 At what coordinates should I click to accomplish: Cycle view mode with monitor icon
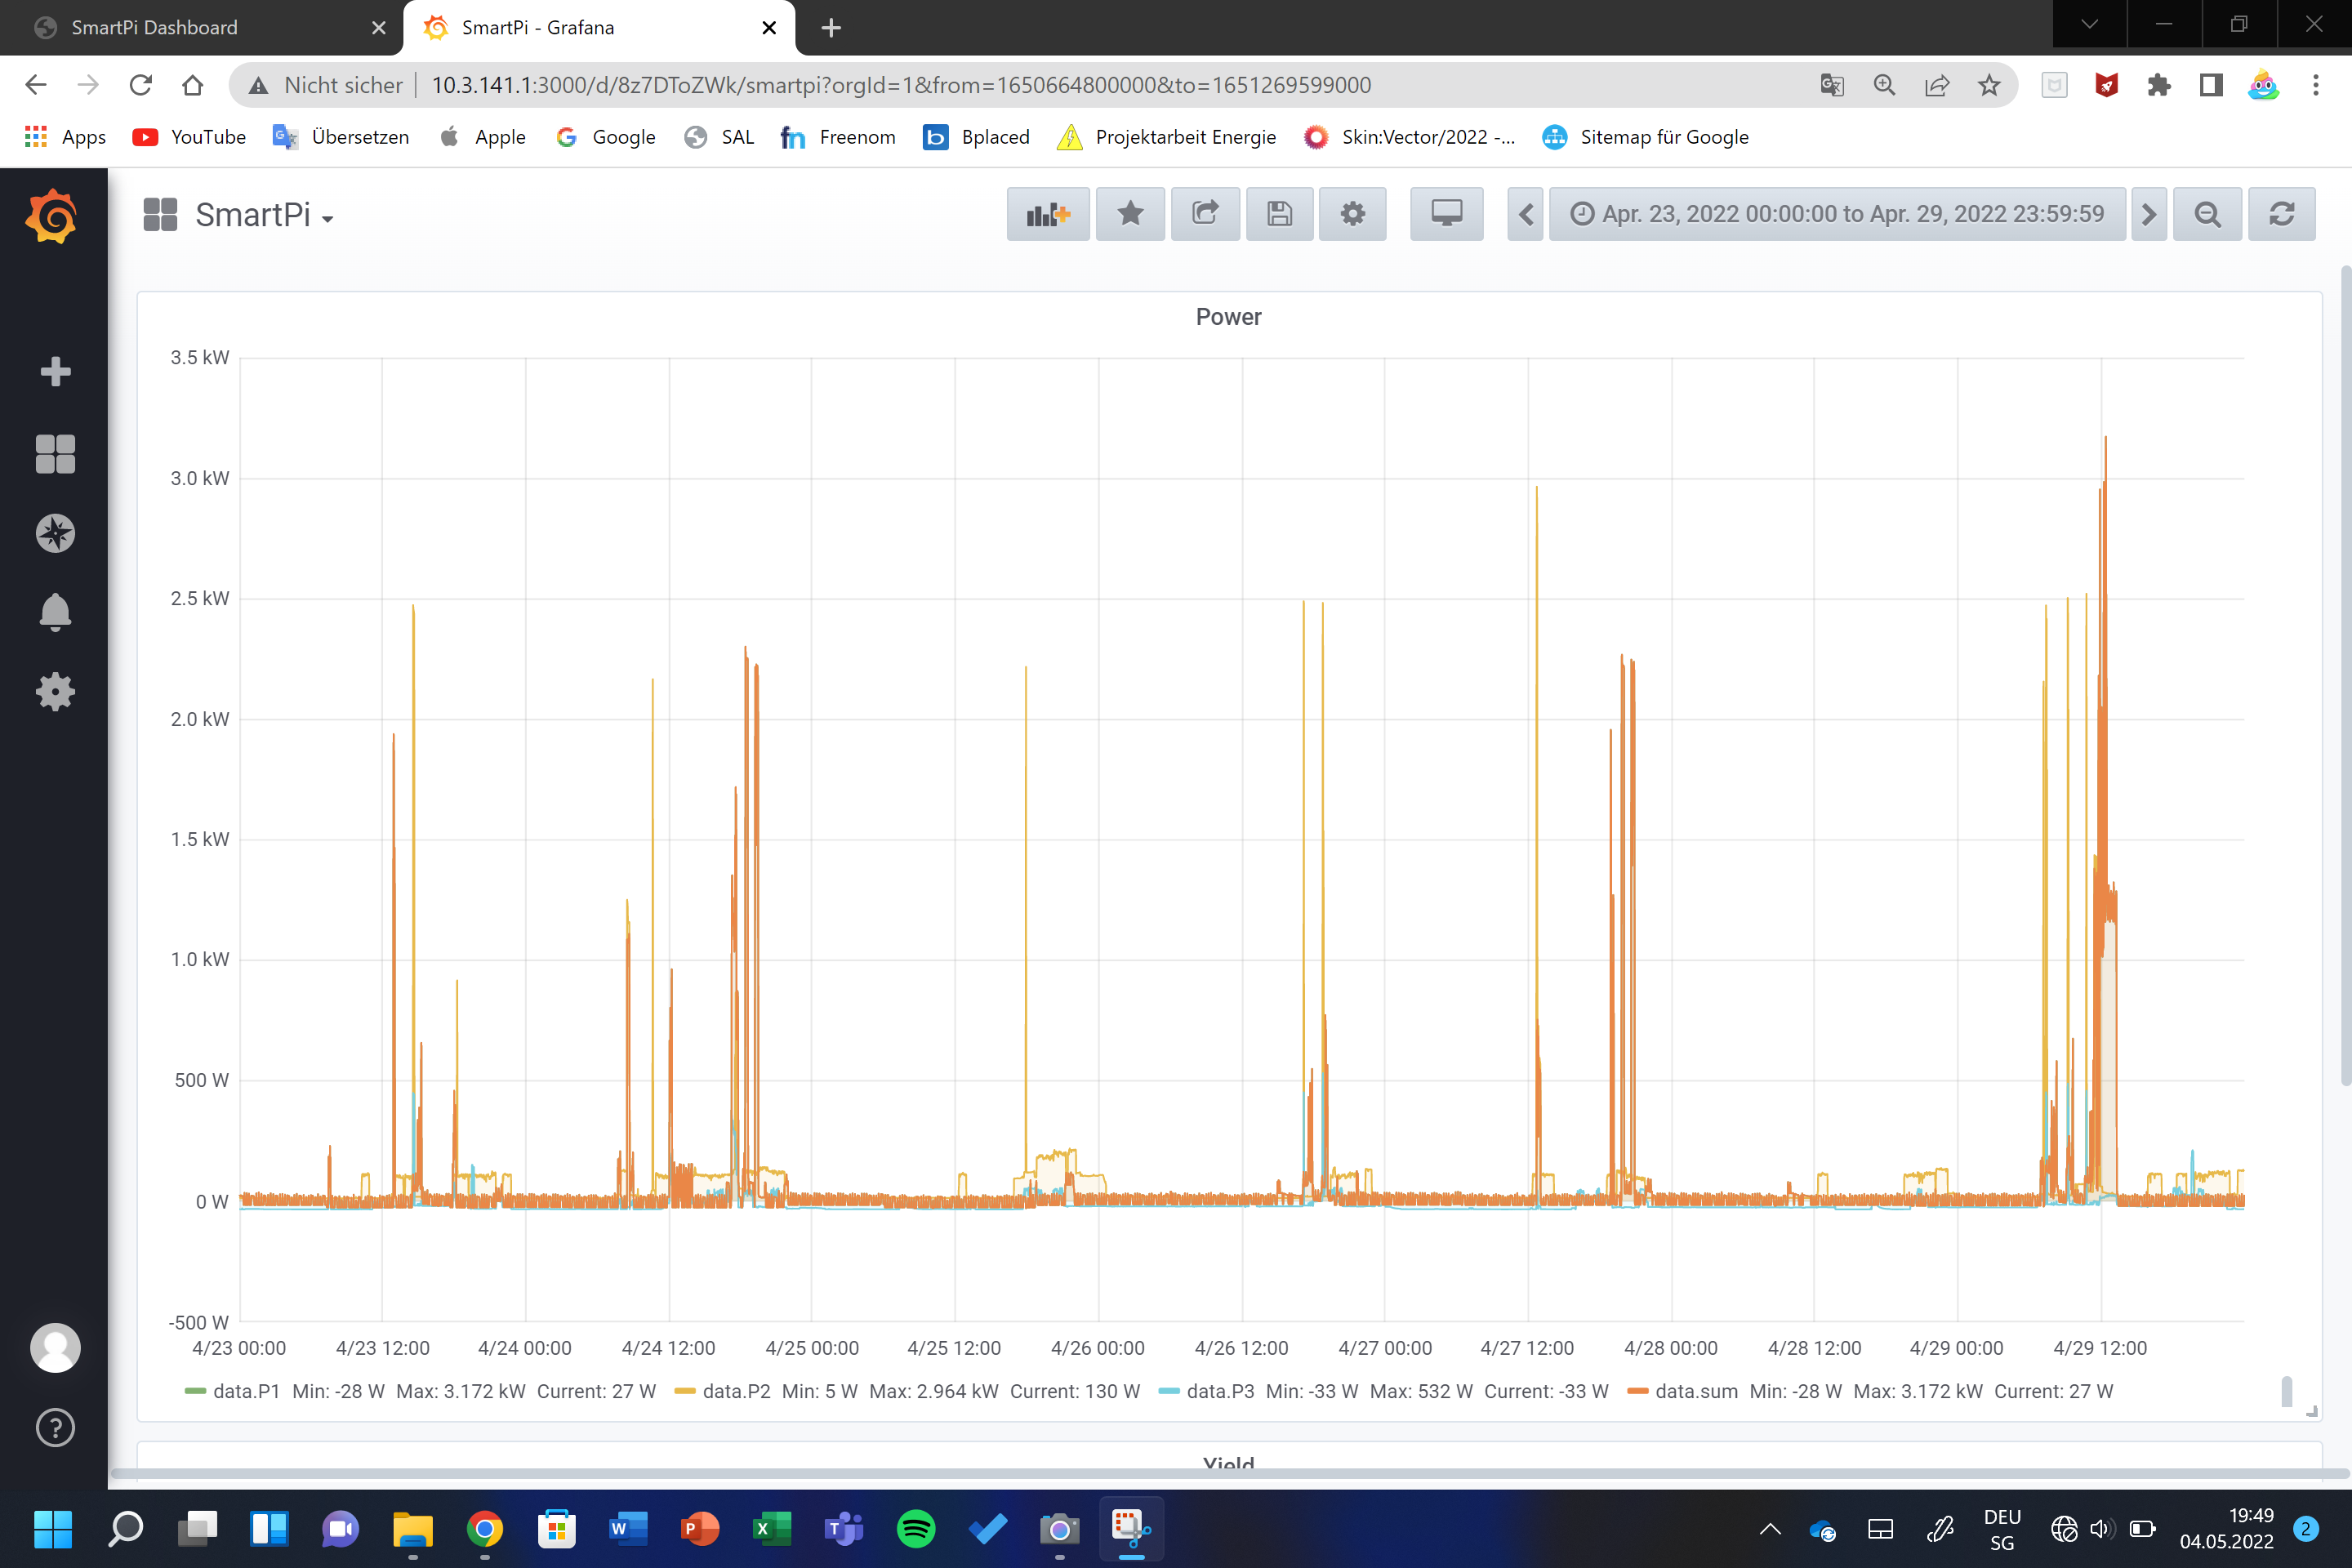point(1446,214)
